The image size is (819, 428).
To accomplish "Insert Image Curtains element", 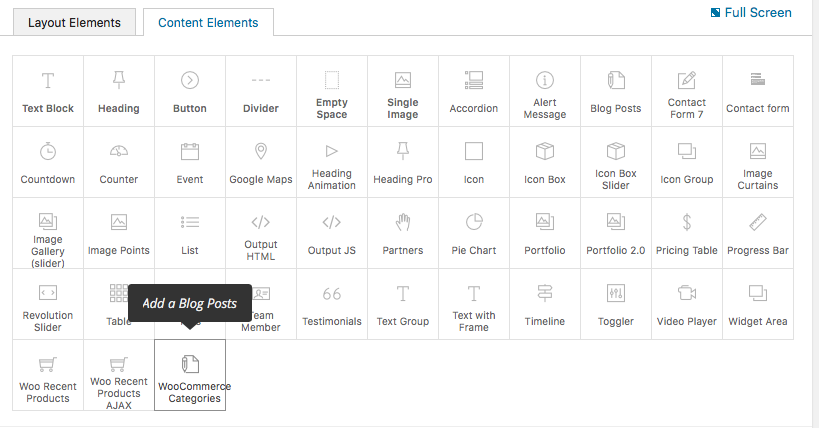I will point(758,163).
